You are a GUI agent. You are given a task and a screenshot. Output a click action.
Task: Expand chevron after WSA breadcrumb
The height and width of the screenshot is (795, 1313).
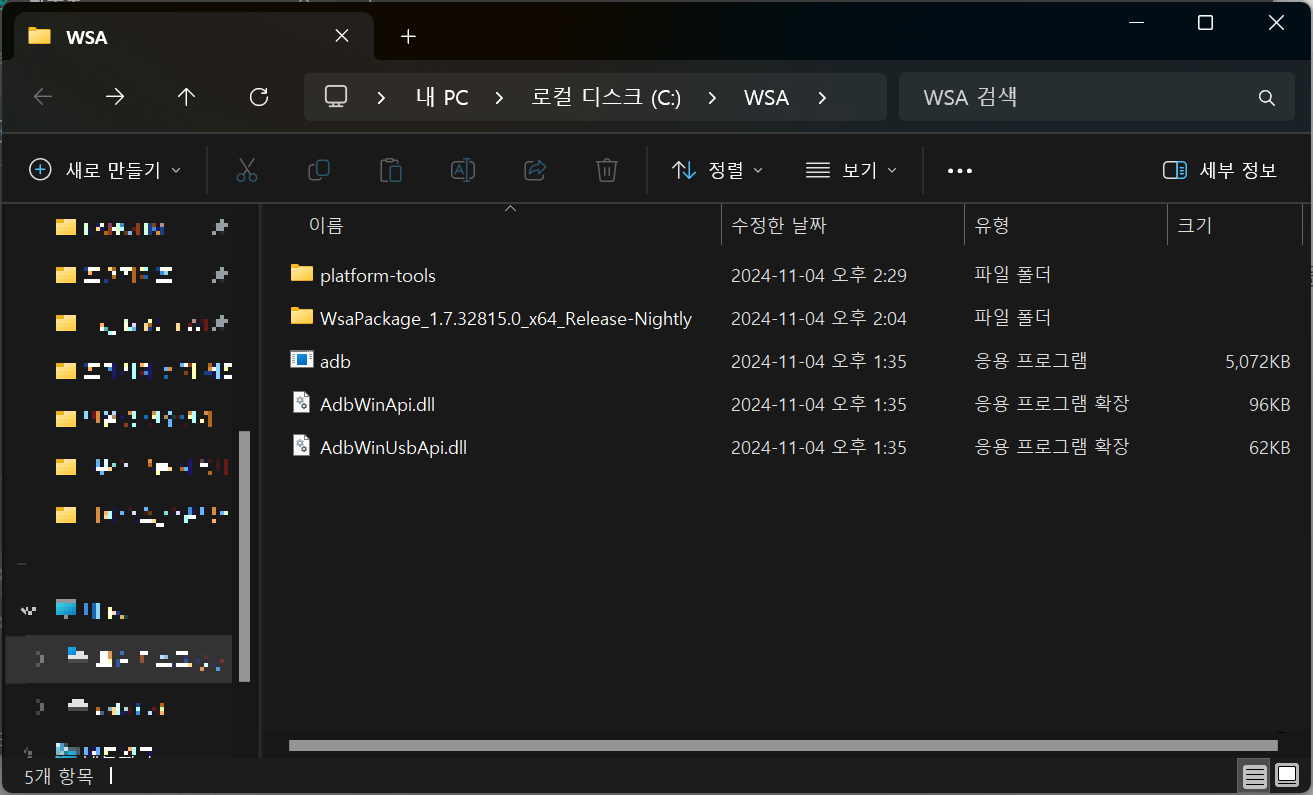tap(822, 98)
